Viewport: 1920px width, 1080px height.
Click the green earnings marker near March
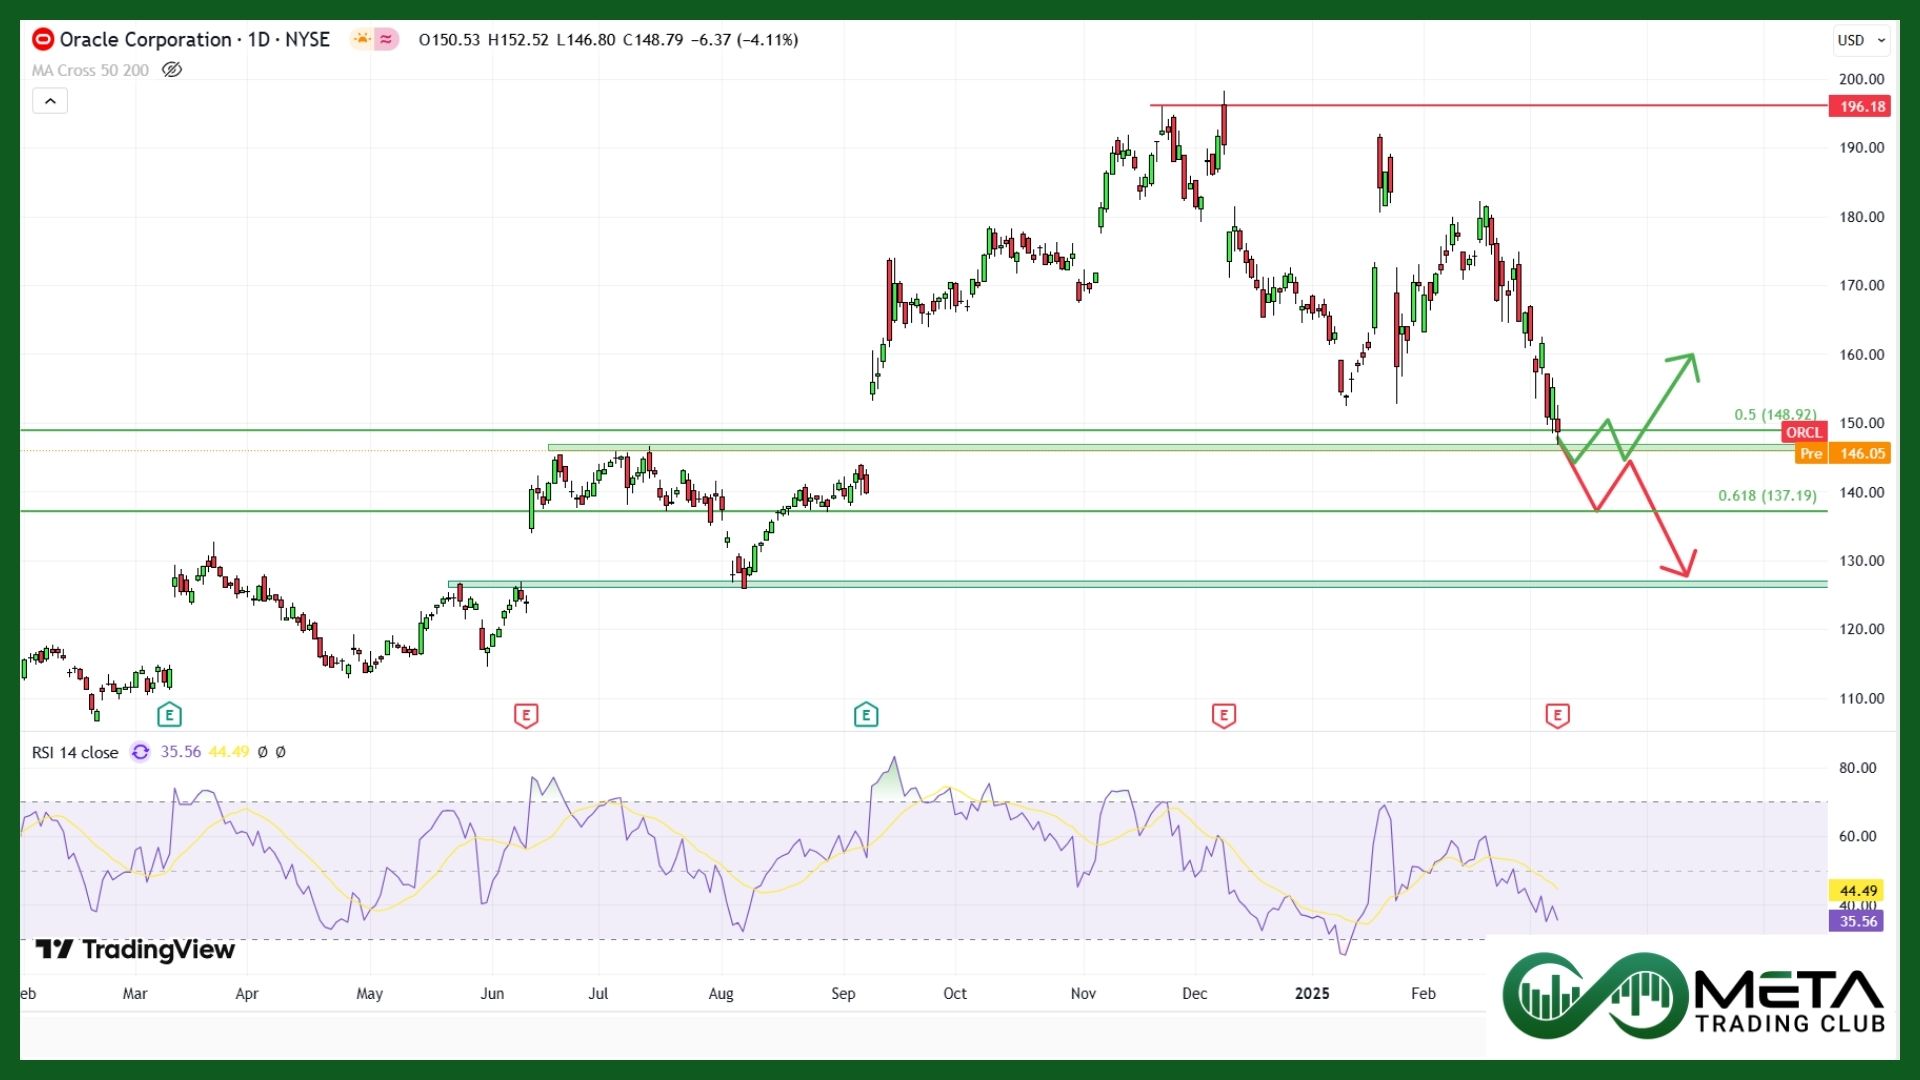click(x=169, y=715)
